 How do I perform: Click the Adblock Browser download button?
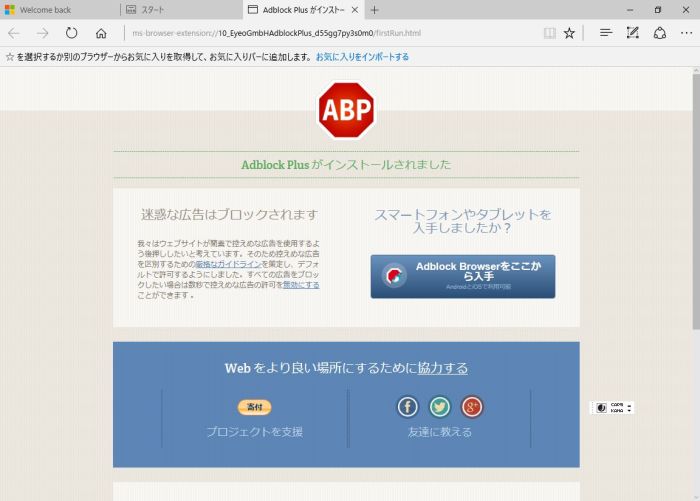(462, 276)
